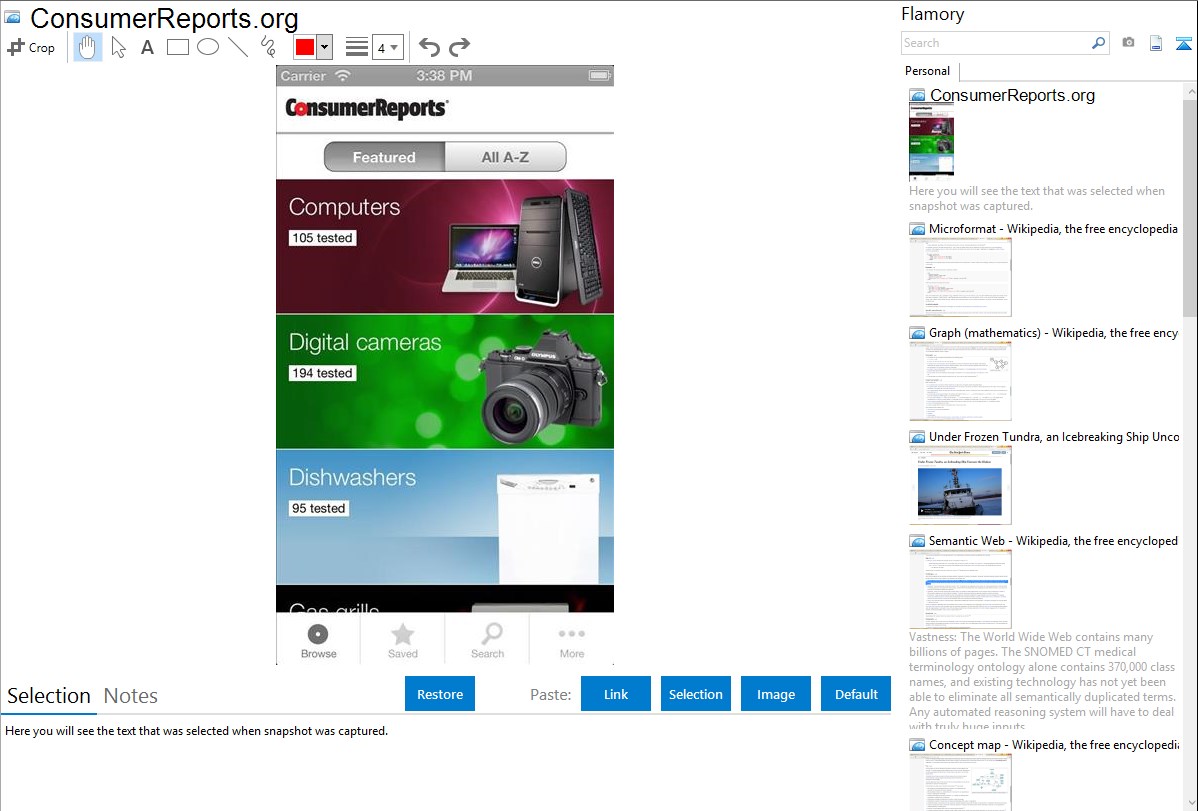Click the "194 tested" label
Image resolution: width=1198 pixels, height=811 pixels.
pyautogui.click(x=322, y=373)
